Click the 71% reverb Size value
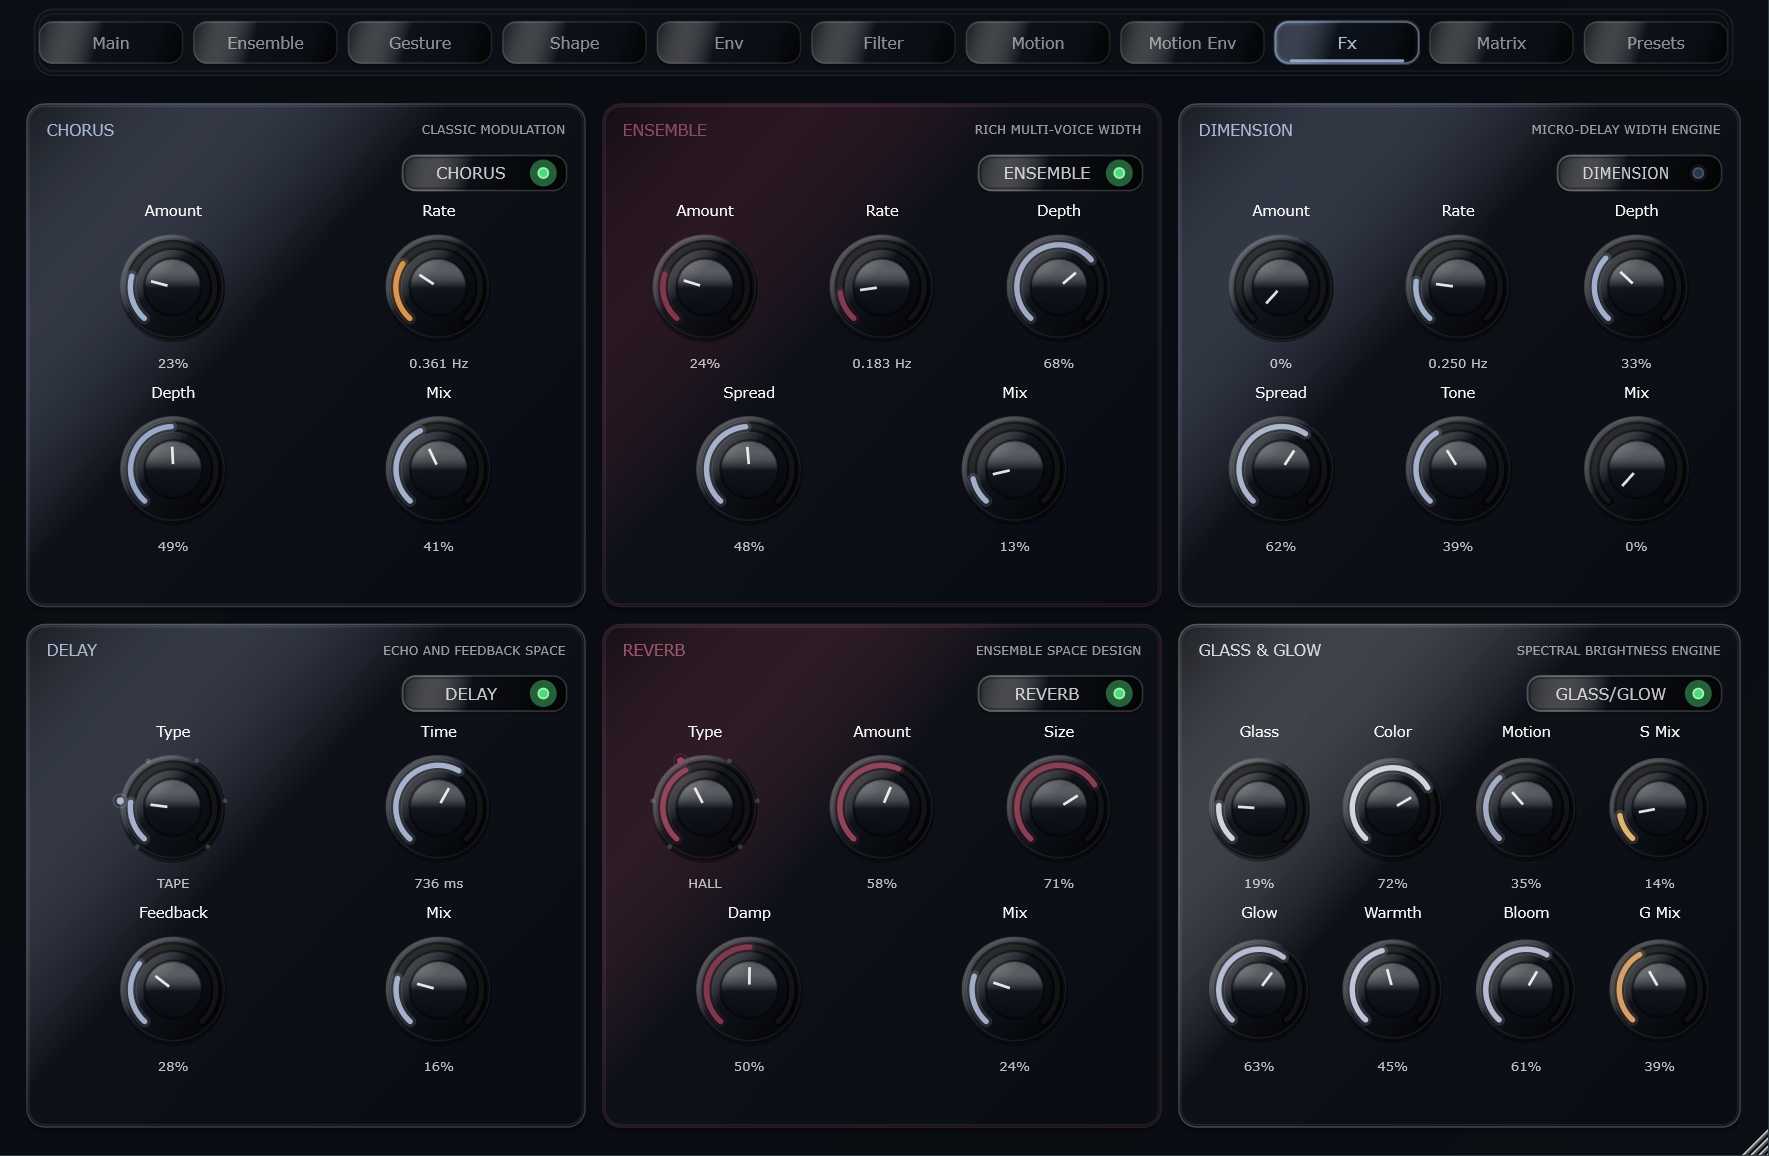Viewport: 1769px width, 1156px height. (x=1058, y=884)
